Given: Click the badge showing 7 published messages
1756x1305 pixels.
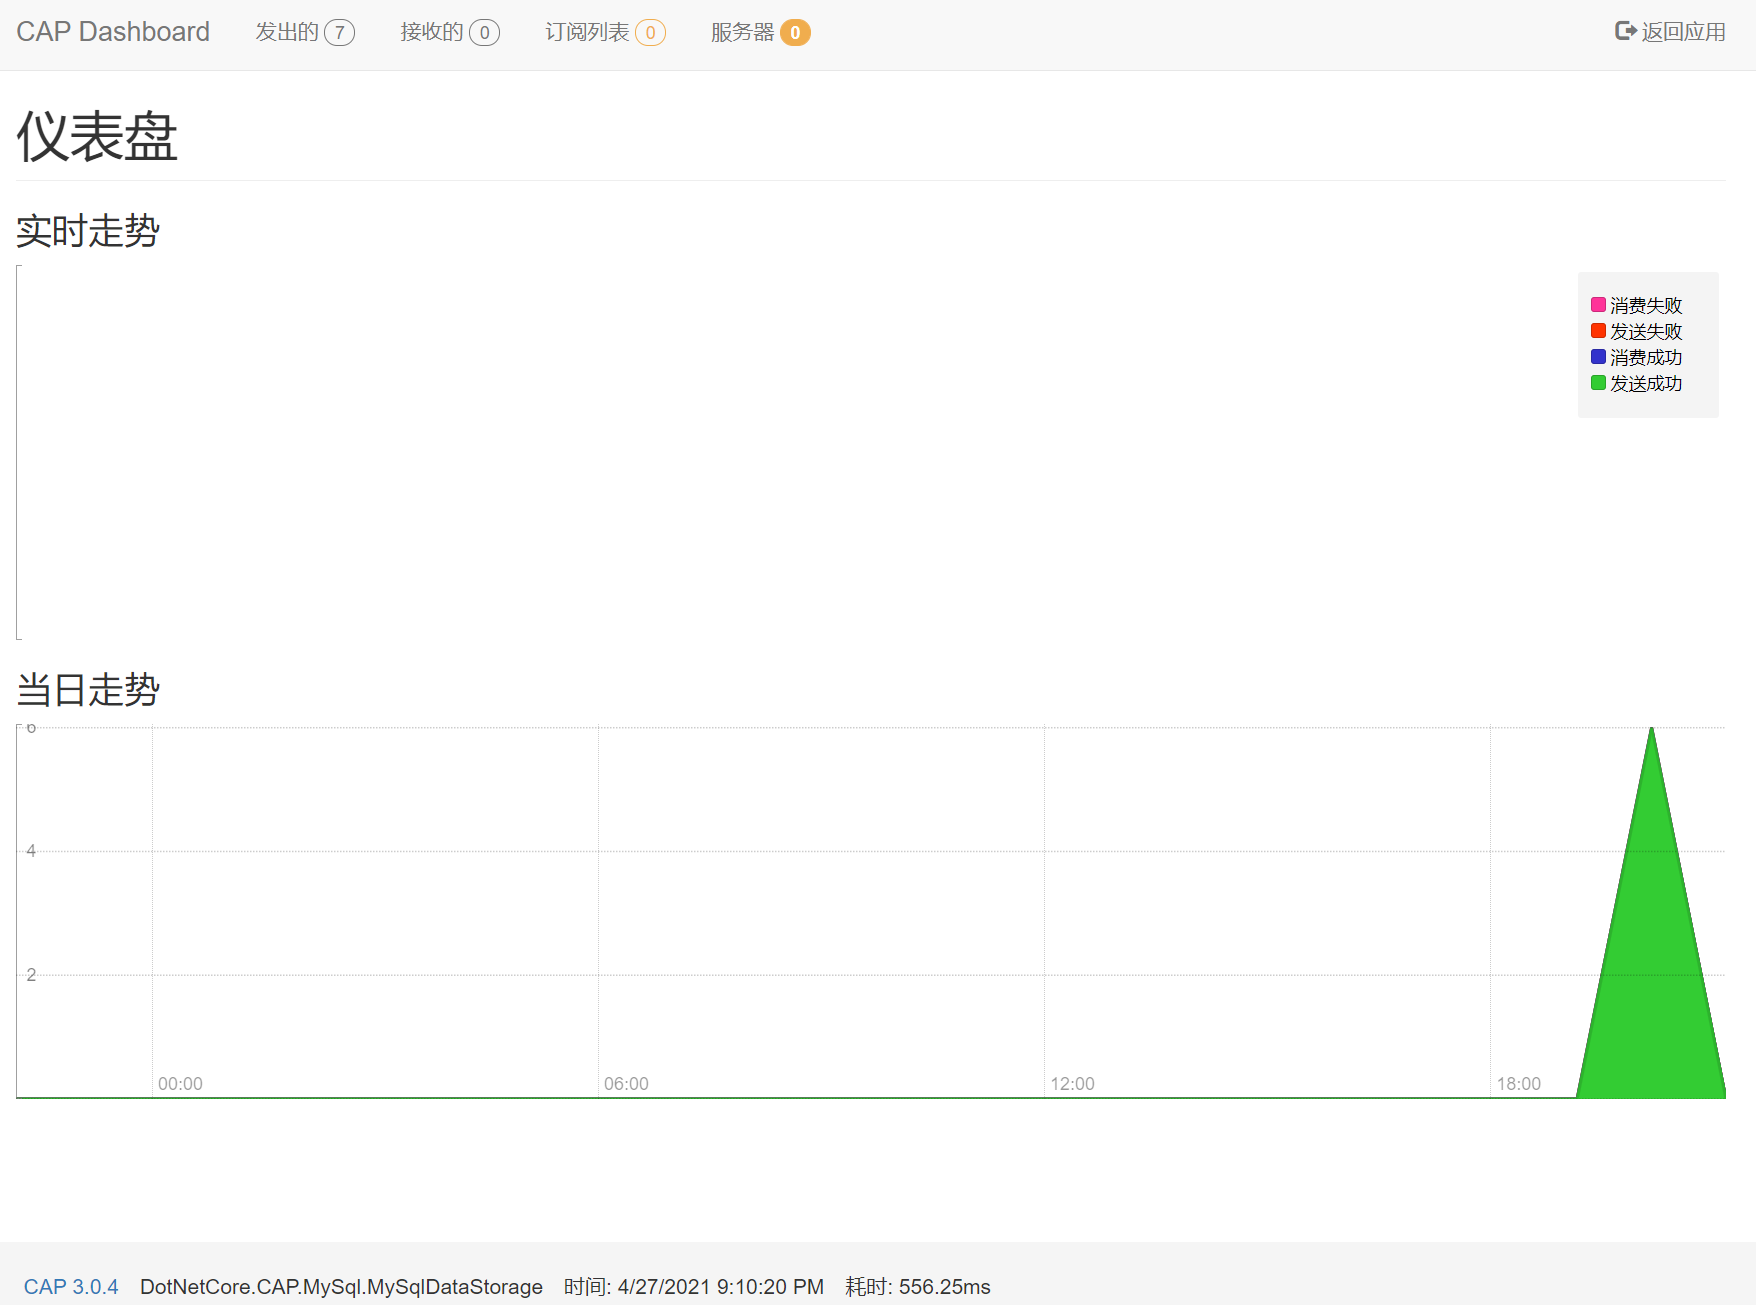Looking at the screenshot, I should click(340, 33).
